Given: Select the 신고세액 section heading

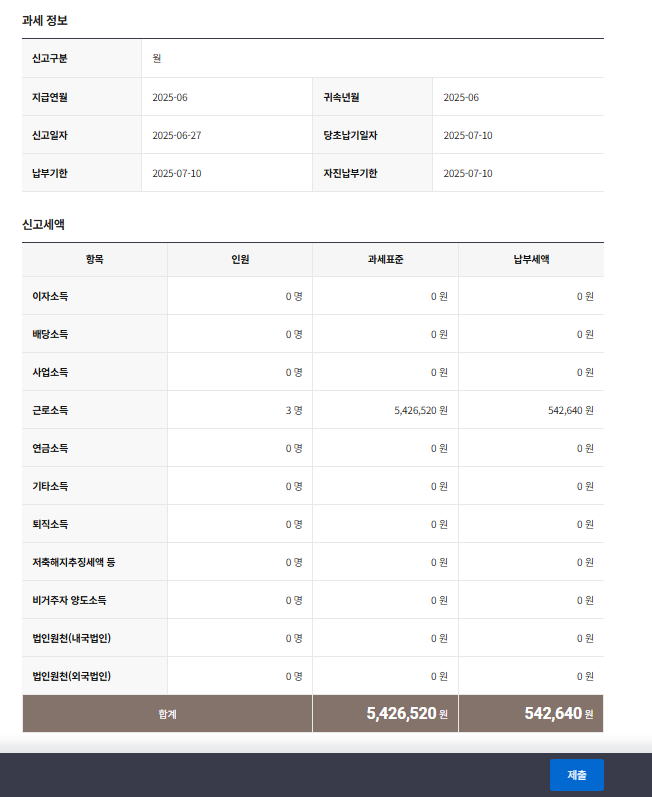Looking at the screenshot, I should (x=43, y=224).
